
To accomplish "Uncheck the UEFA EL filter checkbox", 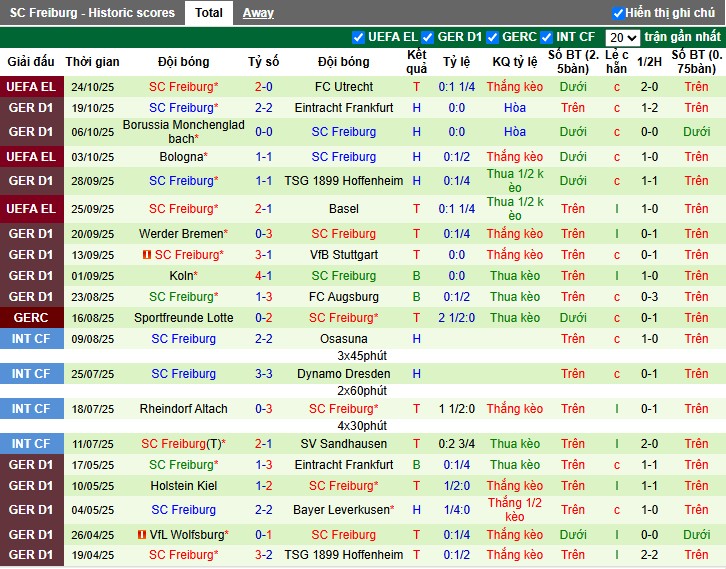I will coord(358,37).
